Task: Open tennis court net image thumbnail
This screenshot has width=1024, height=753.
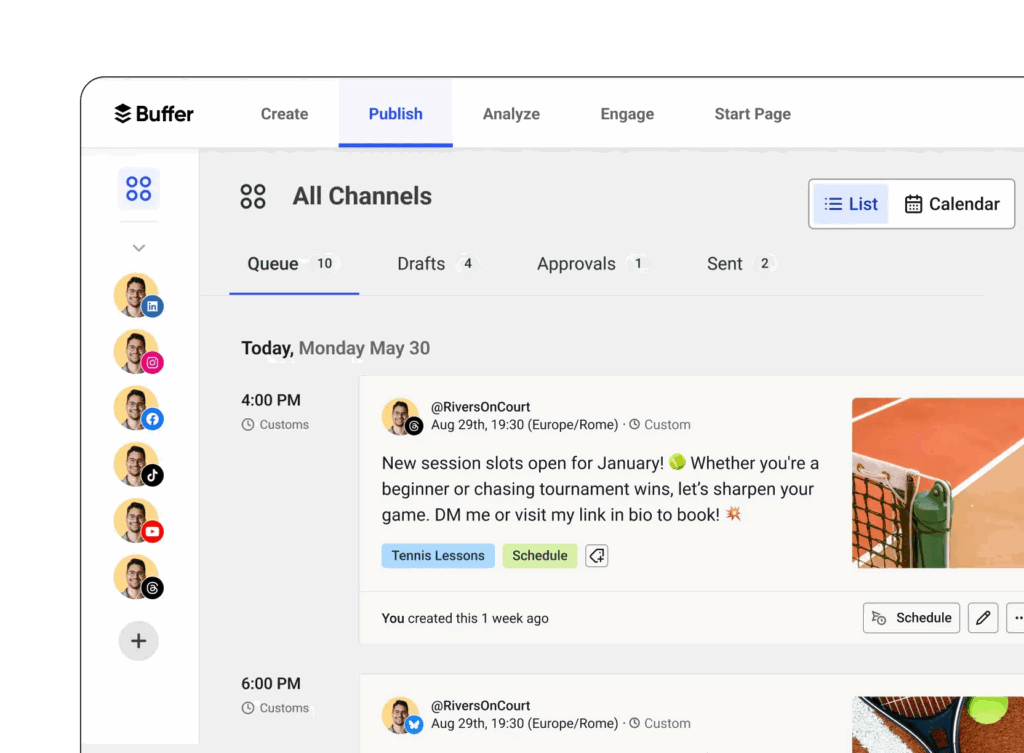Action: pyautogui.click(x=938, y=483)
